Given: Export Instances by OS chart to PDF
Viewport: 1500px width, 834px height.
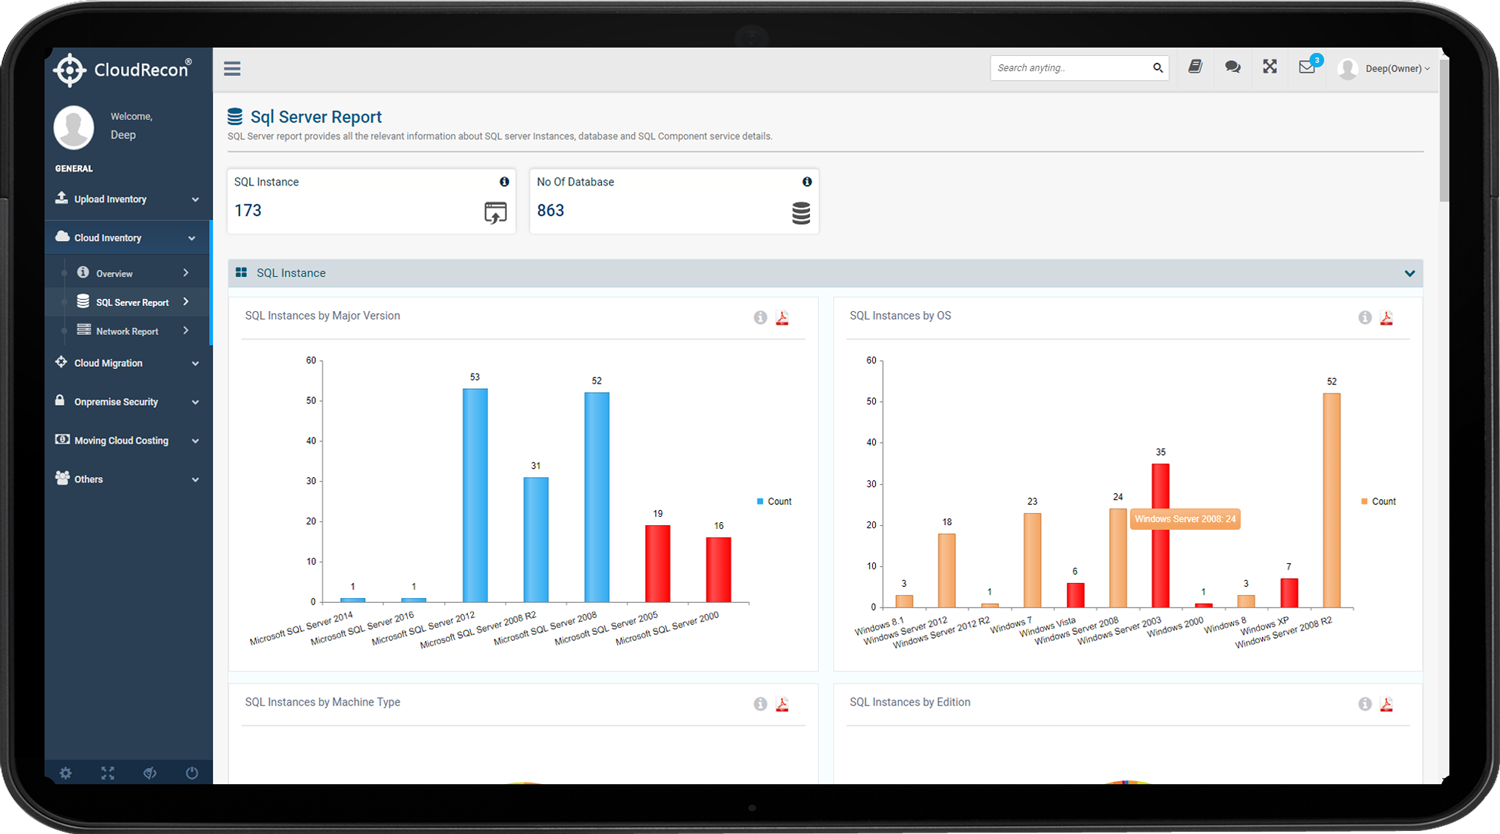Looking at the screenshot, I should (1386, 318).
